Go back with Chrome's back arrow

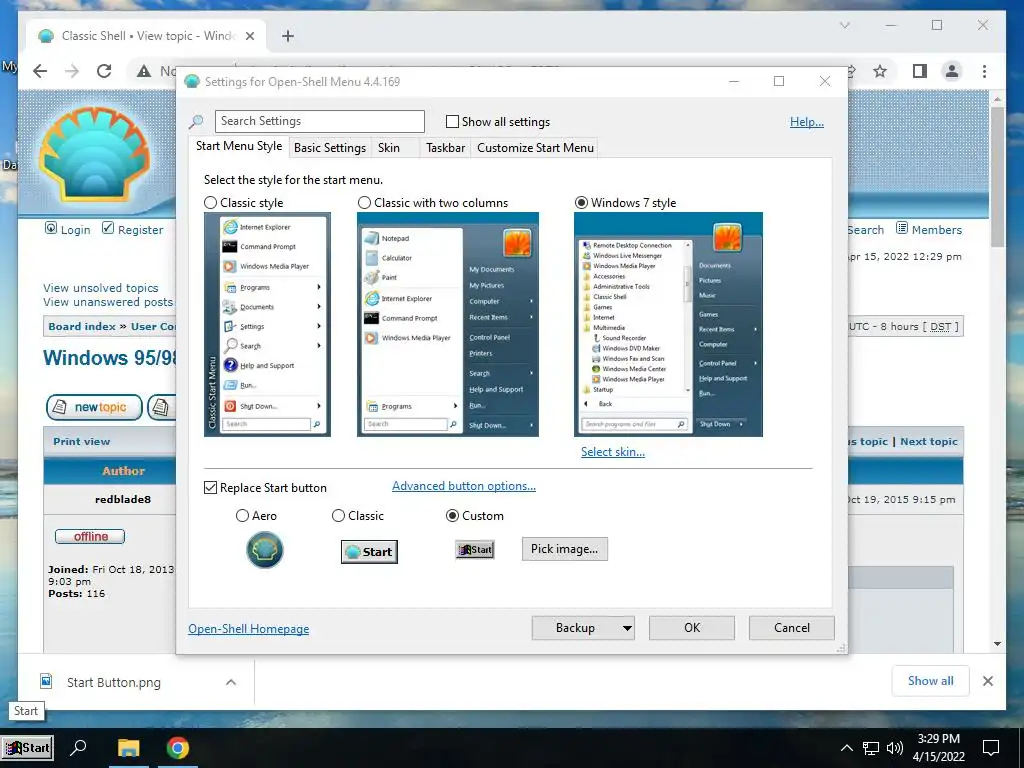click(x=40, y=71)
